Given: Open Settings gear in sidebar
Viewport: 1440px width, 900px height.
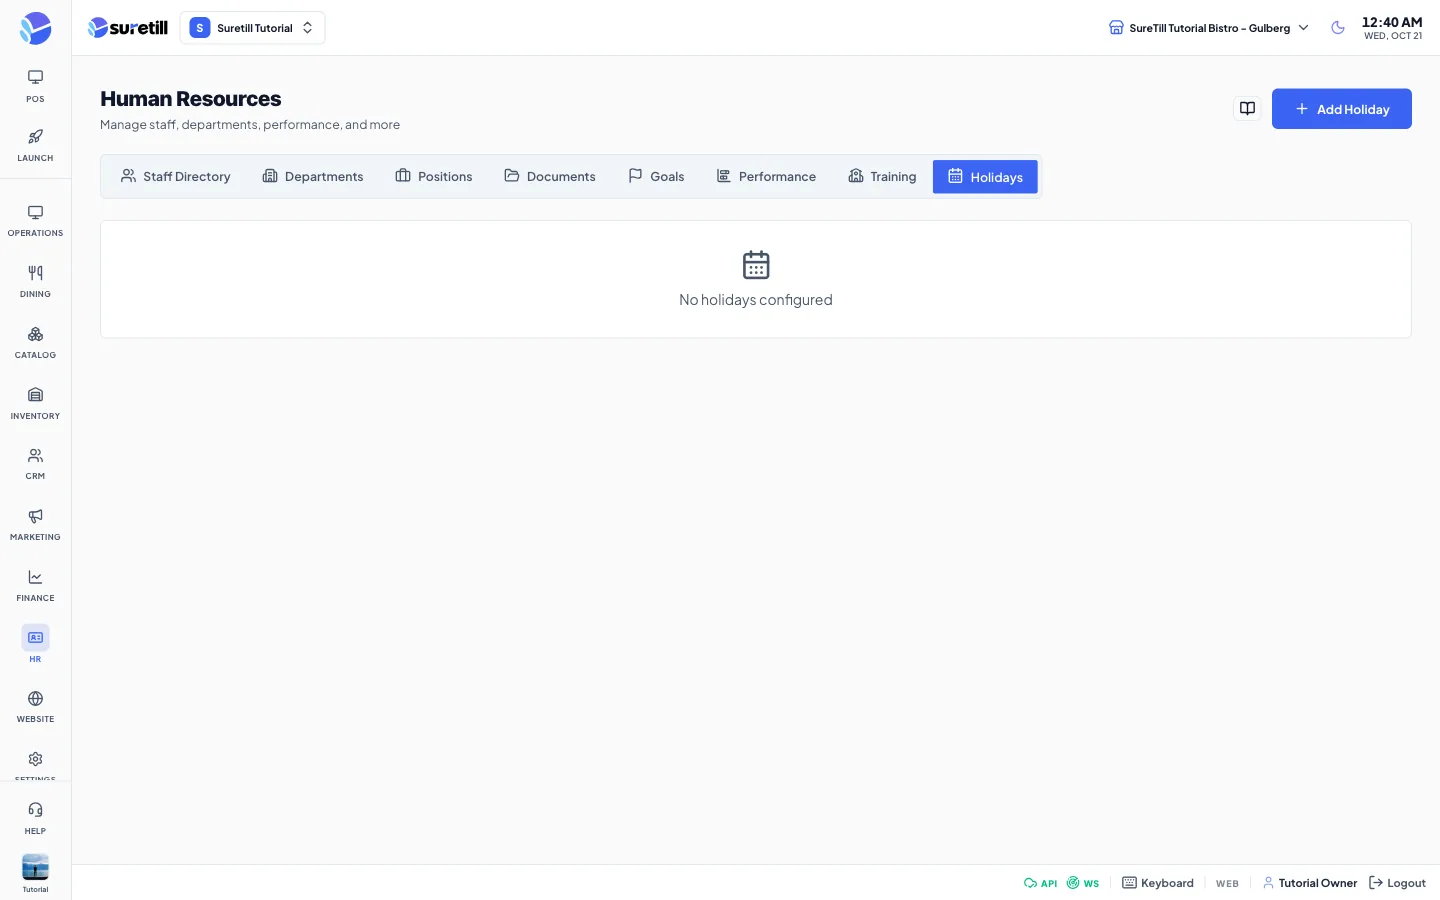Looking at the screenshot, I should (35, 762).
